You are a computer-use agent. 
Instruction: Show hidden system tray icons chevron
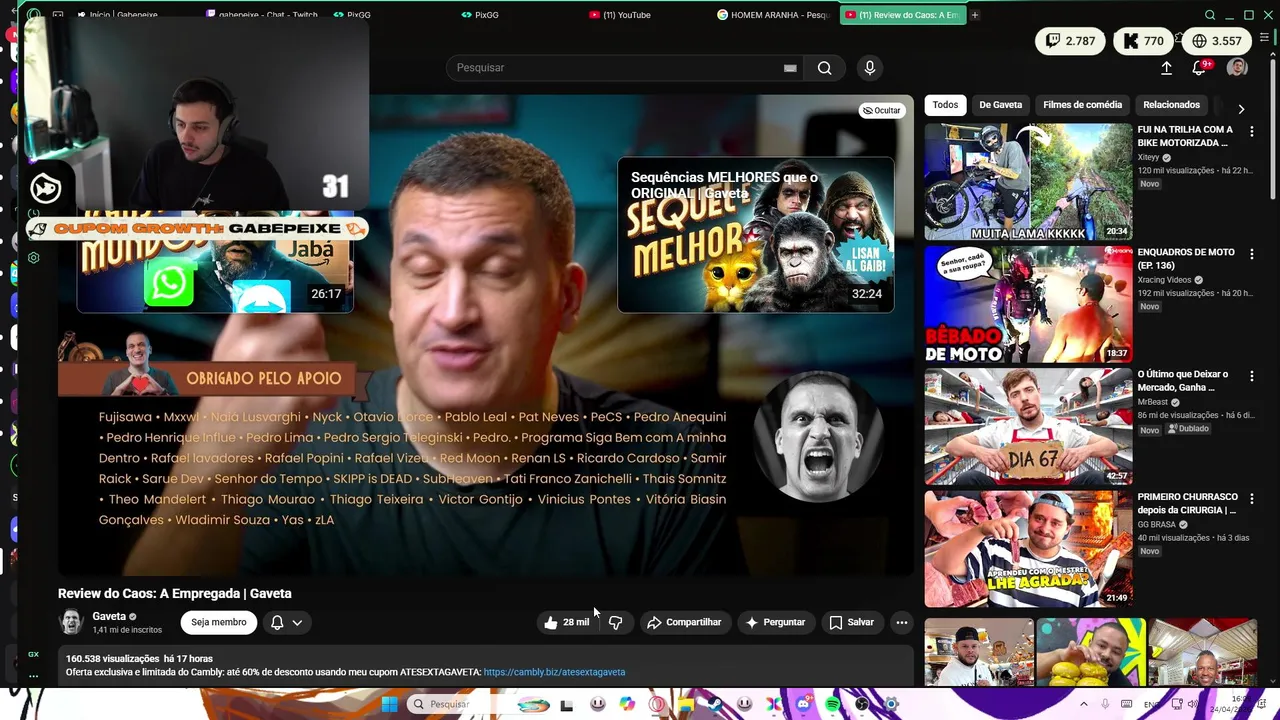point(1083,704)
